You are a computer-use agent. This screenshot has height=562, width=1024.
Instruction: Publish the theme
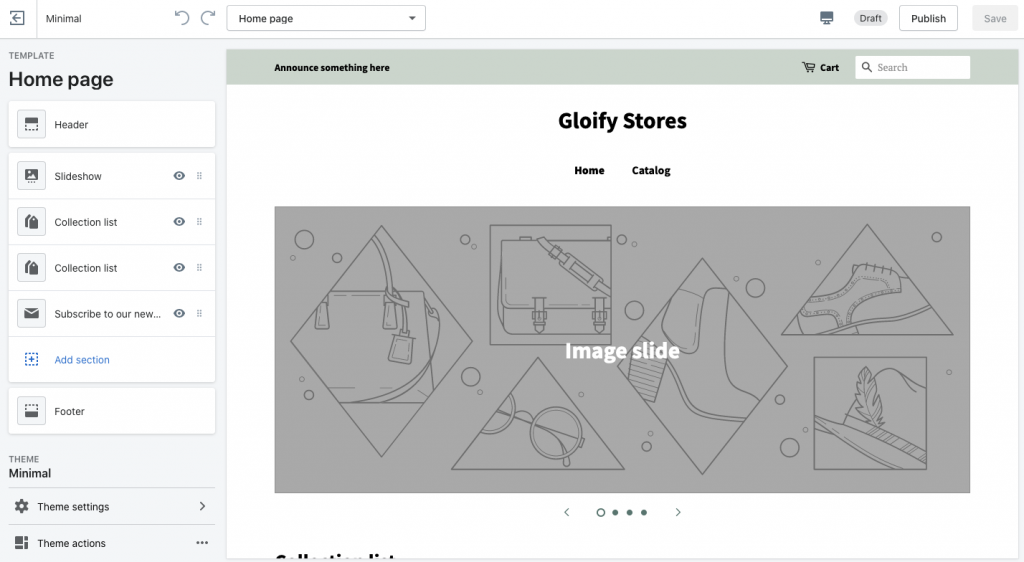coord(928,18)
